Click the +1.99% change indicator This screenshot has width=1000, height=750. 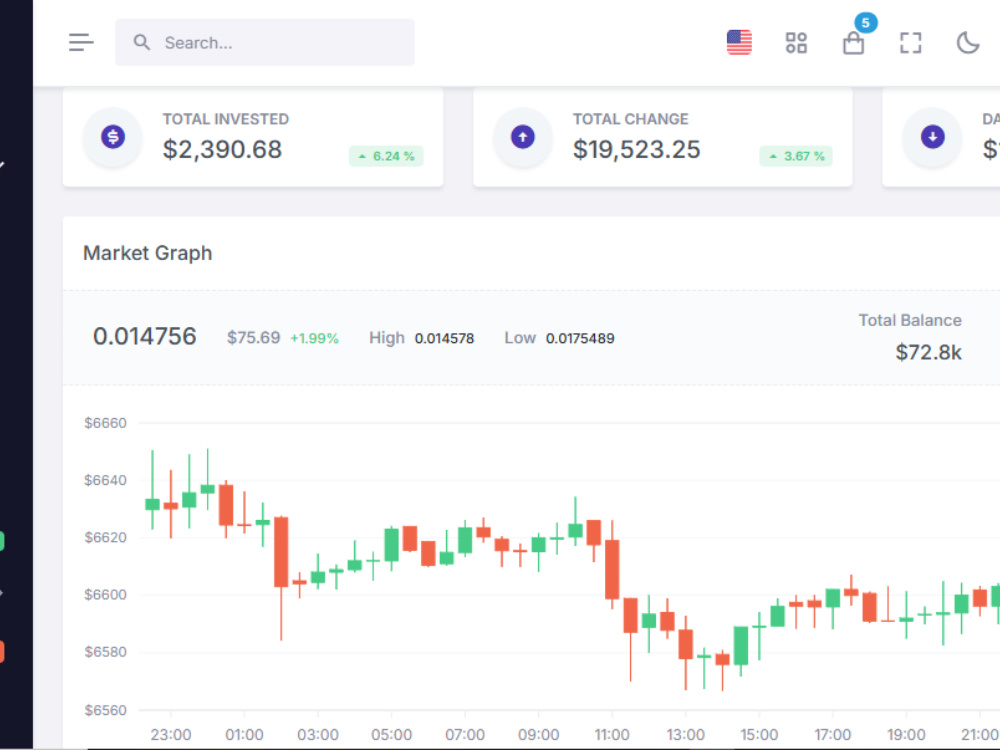tap(314, 338)
